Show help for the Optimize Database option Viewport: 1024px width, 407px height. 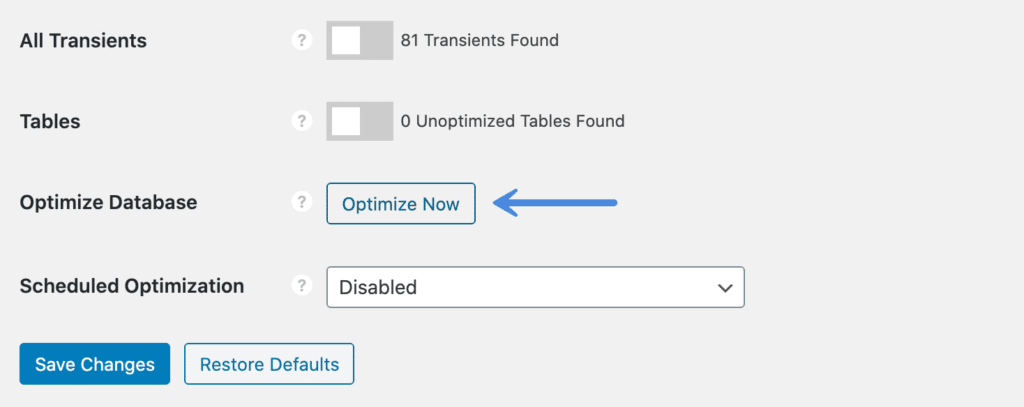pyautogui.click(x=301, y=203)
